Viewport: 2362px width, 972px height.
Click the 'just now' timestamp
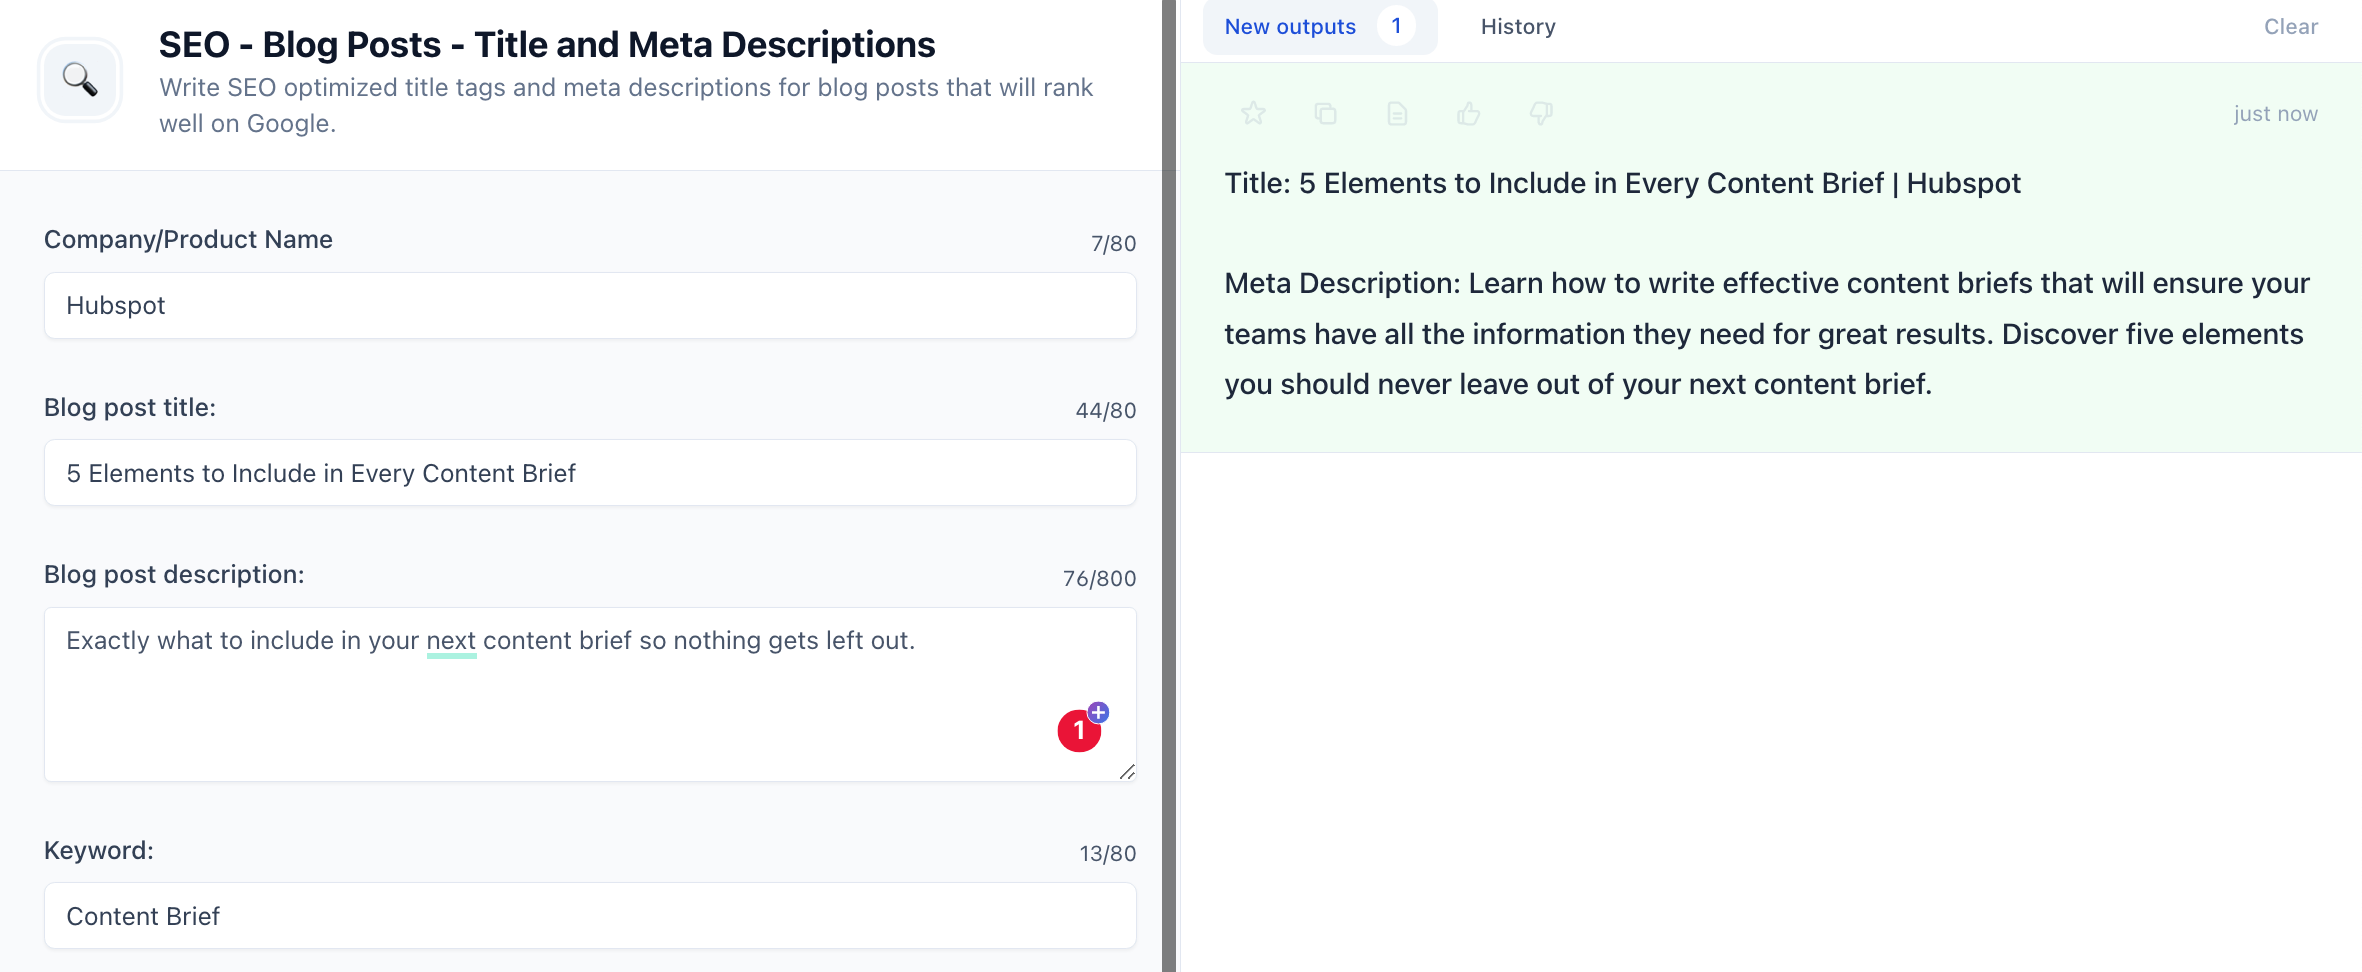pyautogui.click(x=2276, y=114)
